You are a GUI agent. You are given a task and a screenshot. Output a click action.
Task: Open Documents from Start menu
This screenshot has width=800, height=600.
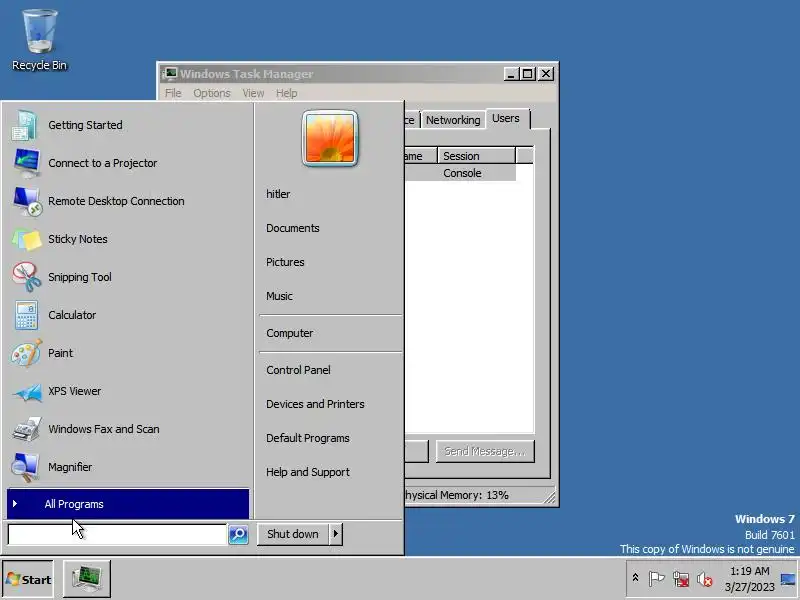point(293,228)
